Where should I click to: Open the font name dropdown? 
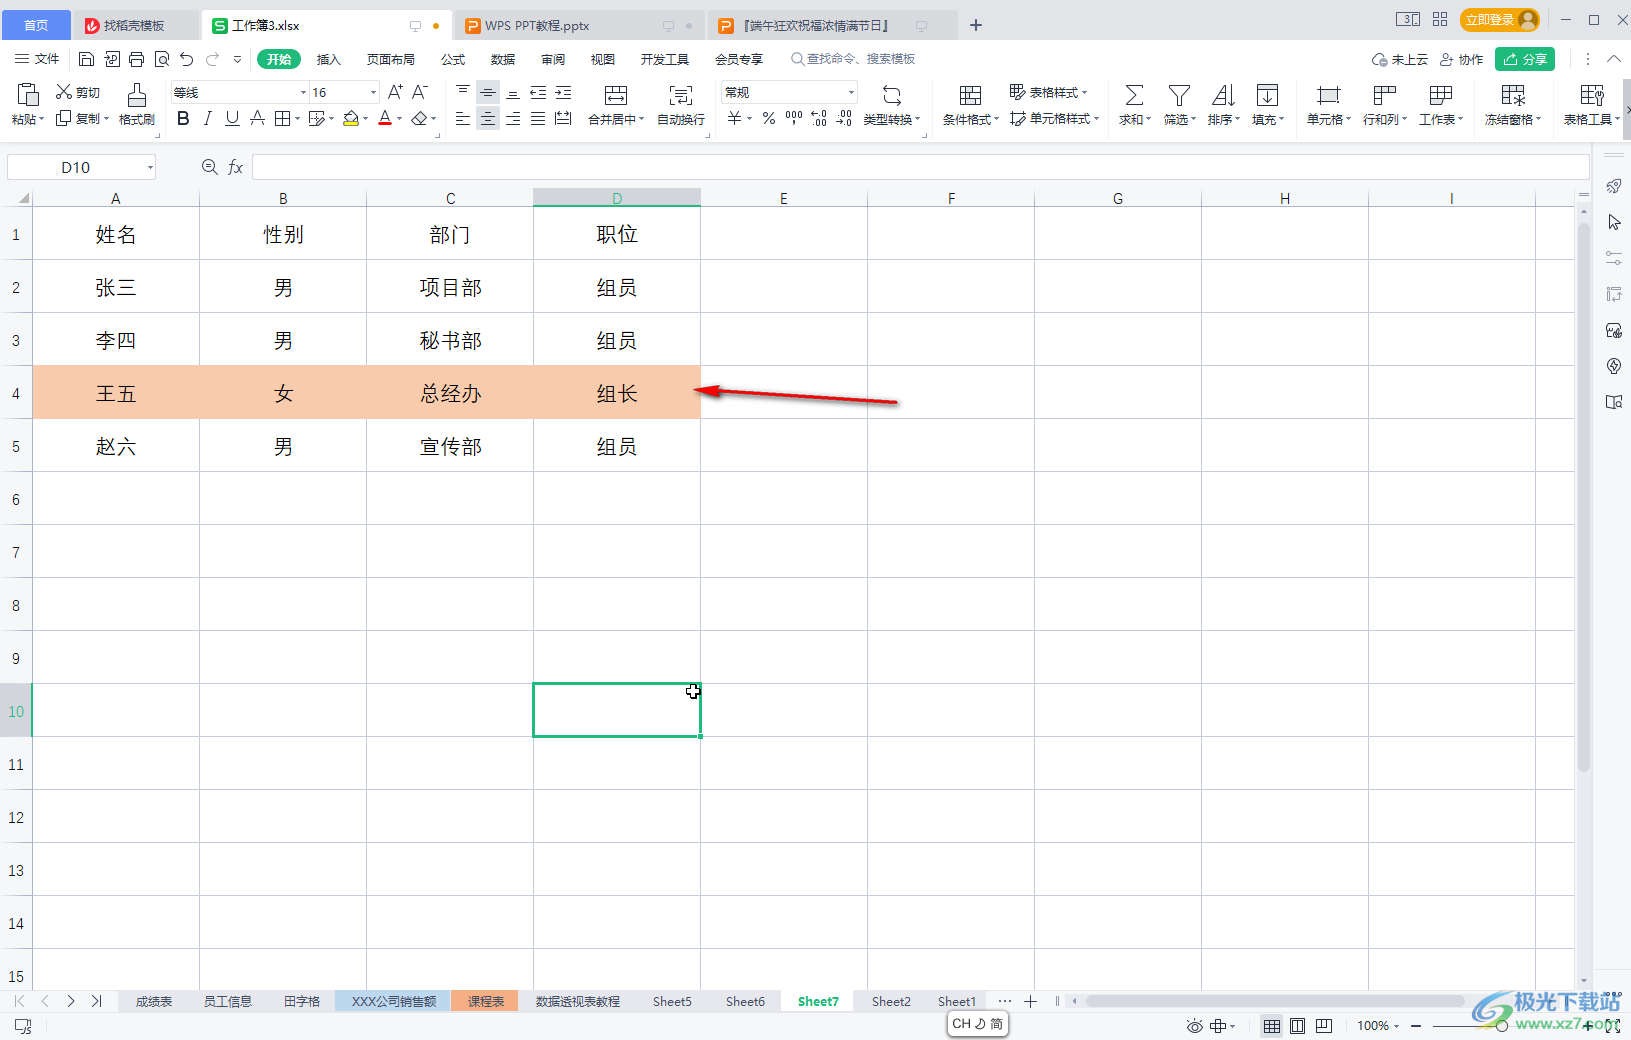[303, 92]
